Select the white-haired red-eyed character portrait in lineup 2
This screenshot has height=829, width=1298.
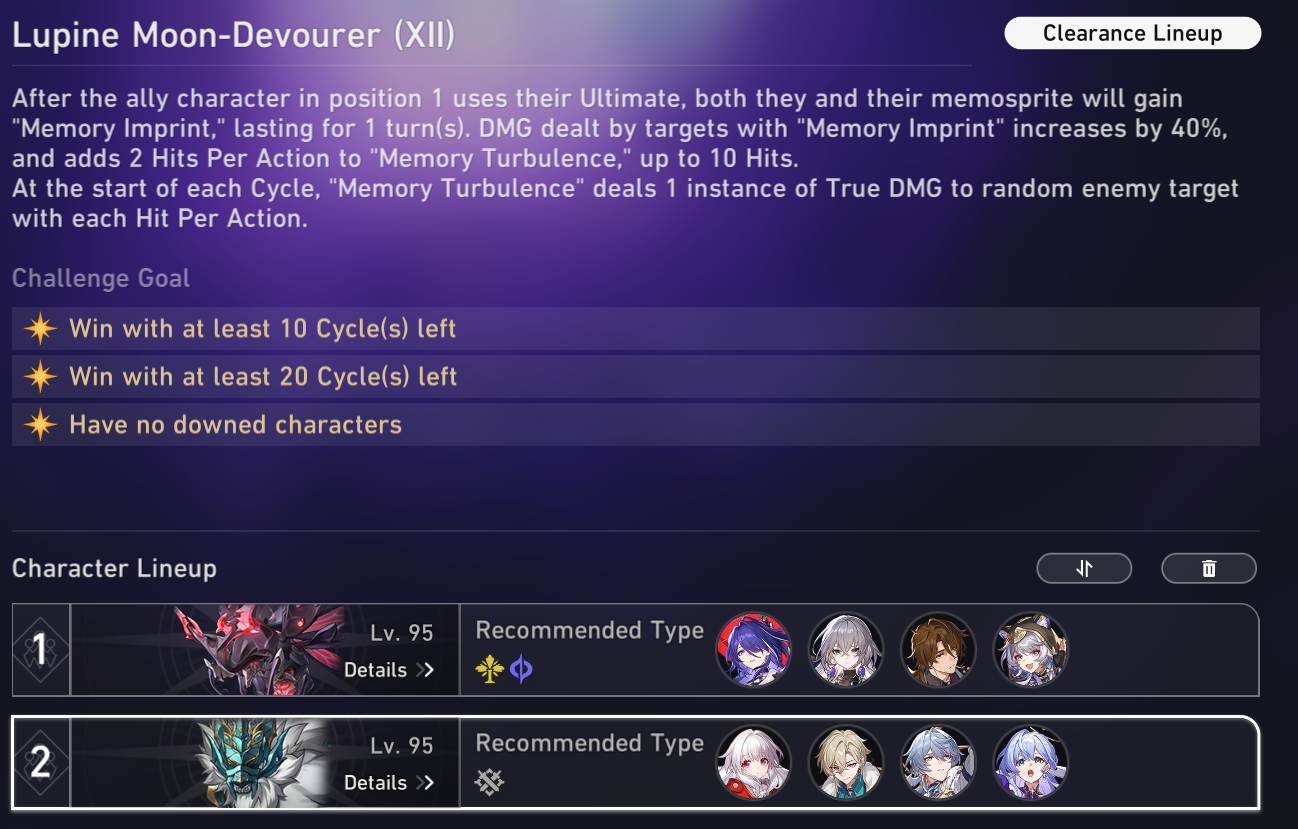click(754, 763)
